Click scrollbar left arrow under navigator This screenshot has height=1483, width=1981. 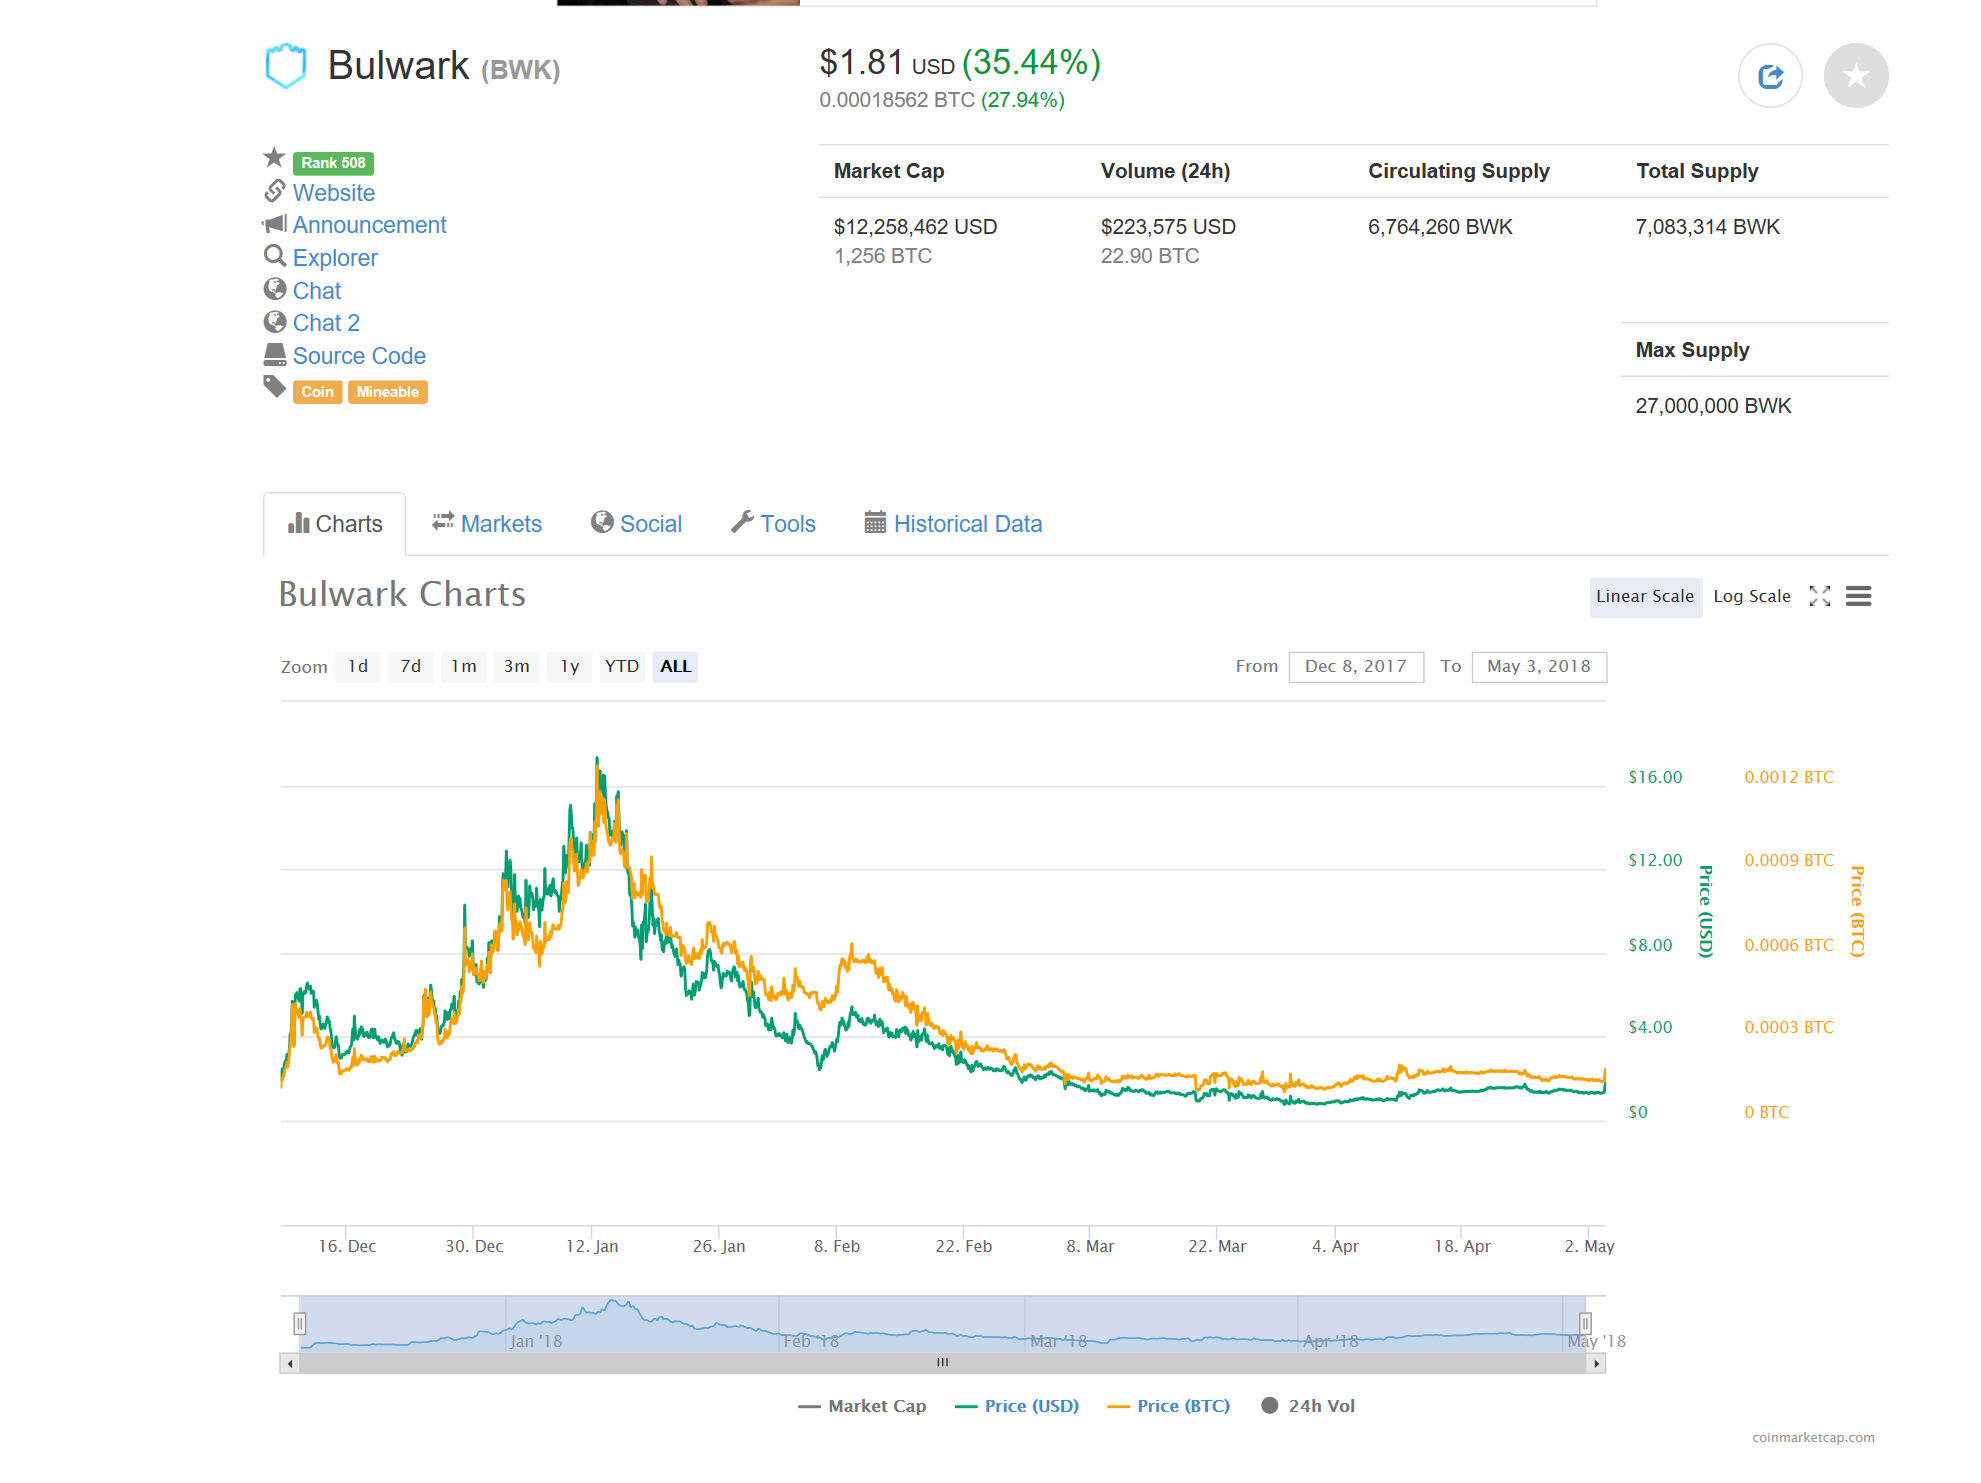point(290,1363)
